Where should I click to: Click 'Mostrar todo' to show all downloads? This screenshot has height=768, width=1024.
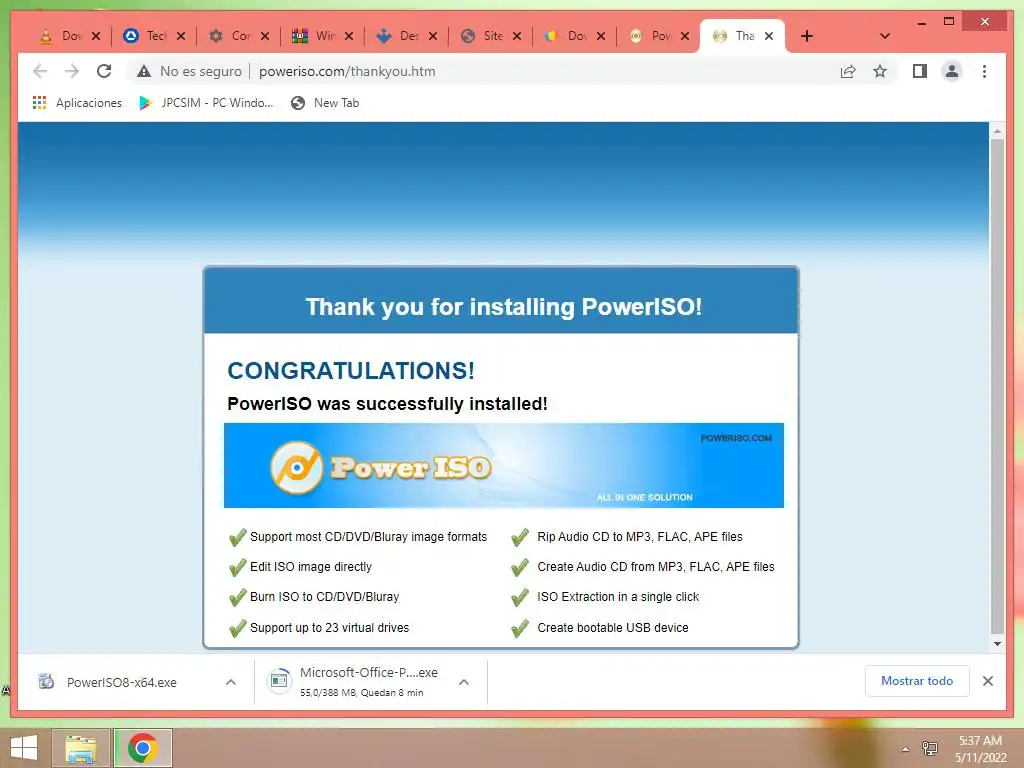[917, 681]
